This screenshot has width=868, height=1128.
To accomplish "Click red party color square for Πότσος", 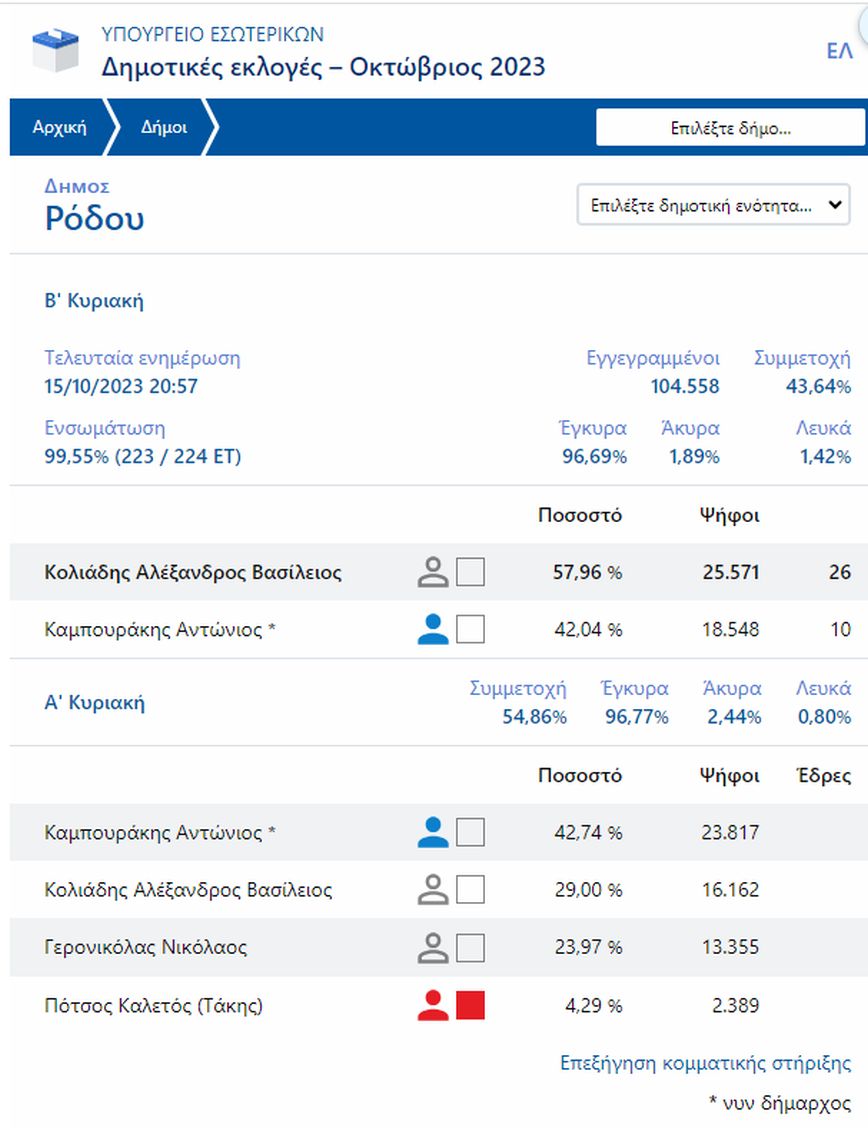I will [x=470, y=1005].
